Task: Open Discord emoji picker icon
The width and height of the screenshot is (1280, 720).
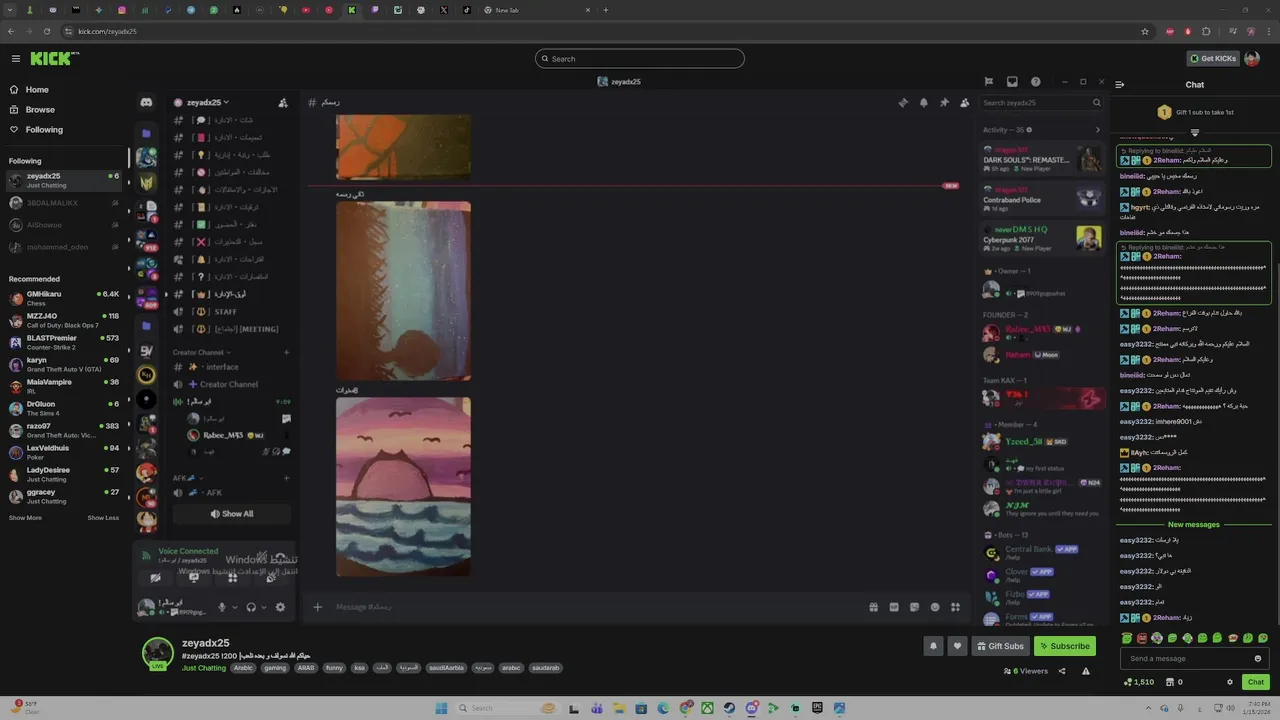Action: coord(935,607)
